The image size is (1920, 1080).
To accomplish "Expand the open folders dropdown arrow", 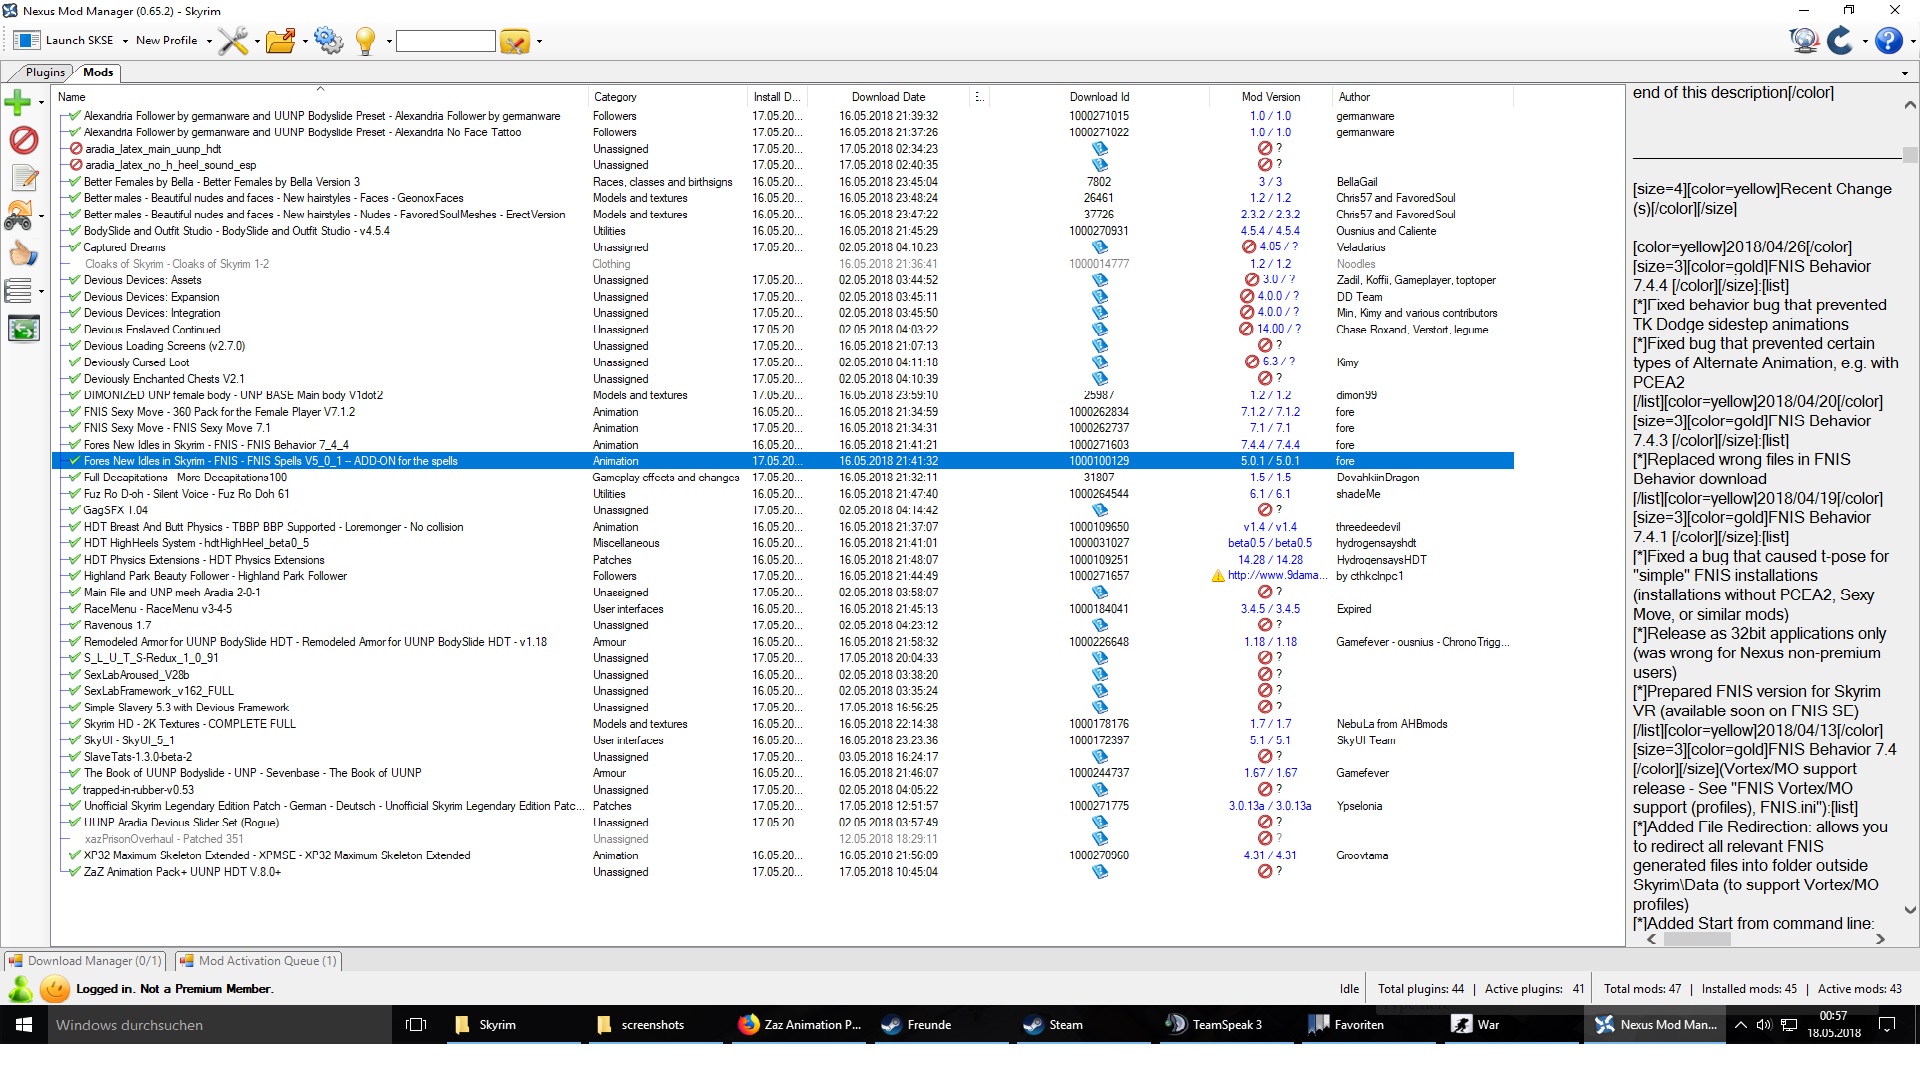I will click(x=305, y=42).
